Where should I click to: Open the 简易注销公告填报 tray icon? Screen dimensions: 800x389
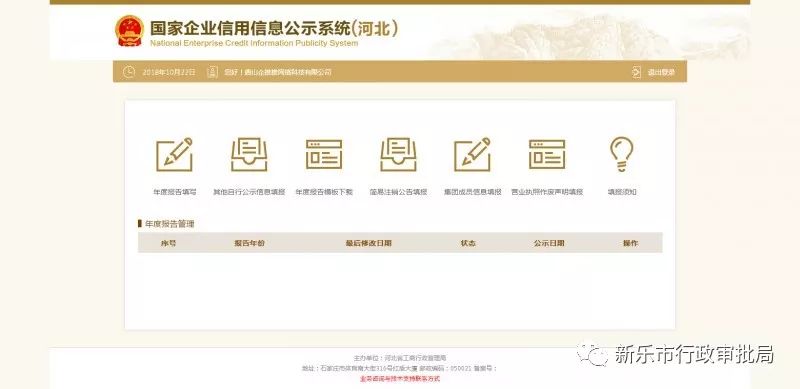pyautogui.click(x=398, y=154)
